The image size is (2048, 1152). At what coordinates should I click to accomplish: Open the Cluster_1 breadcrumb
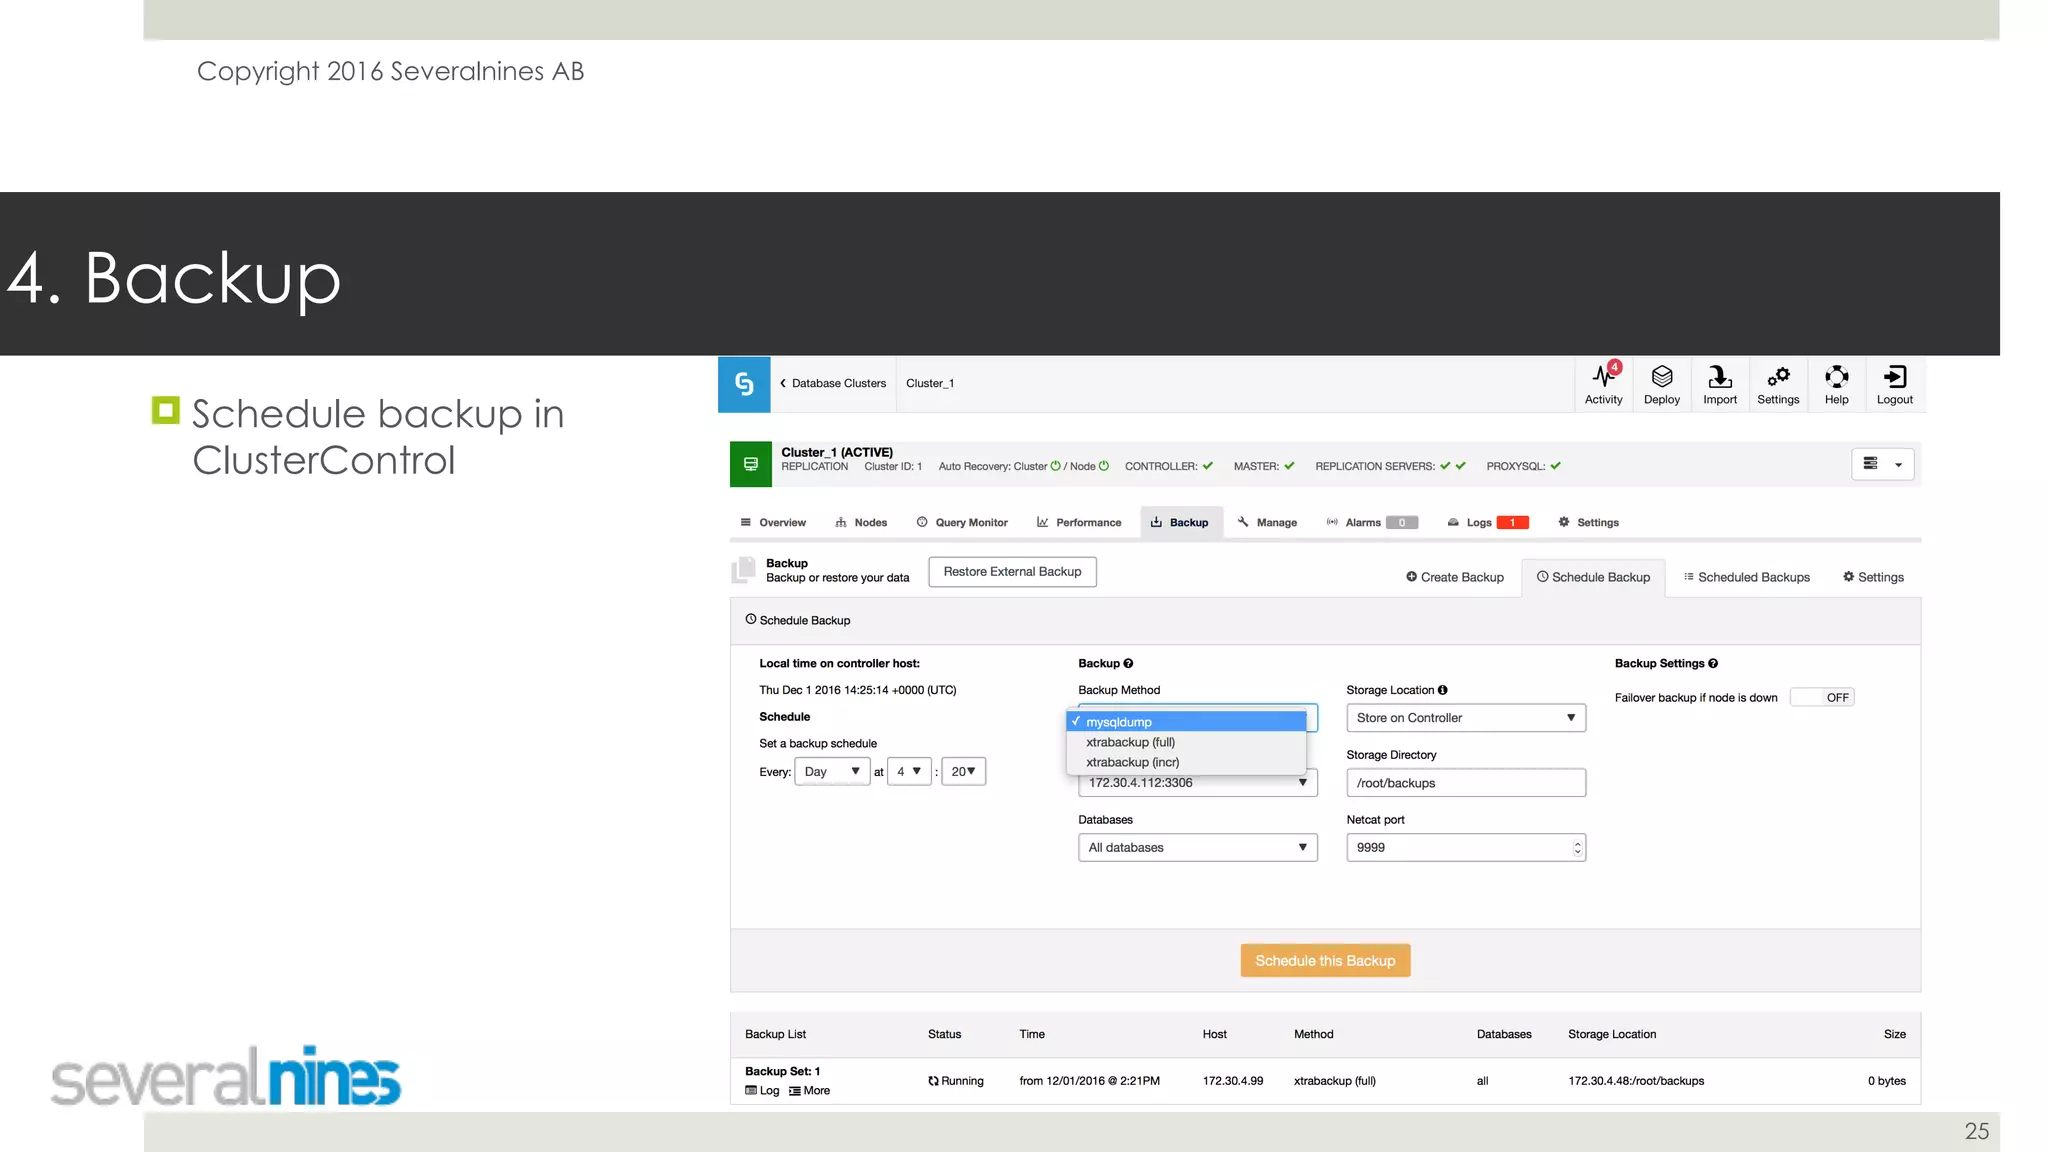click(930, 383)
